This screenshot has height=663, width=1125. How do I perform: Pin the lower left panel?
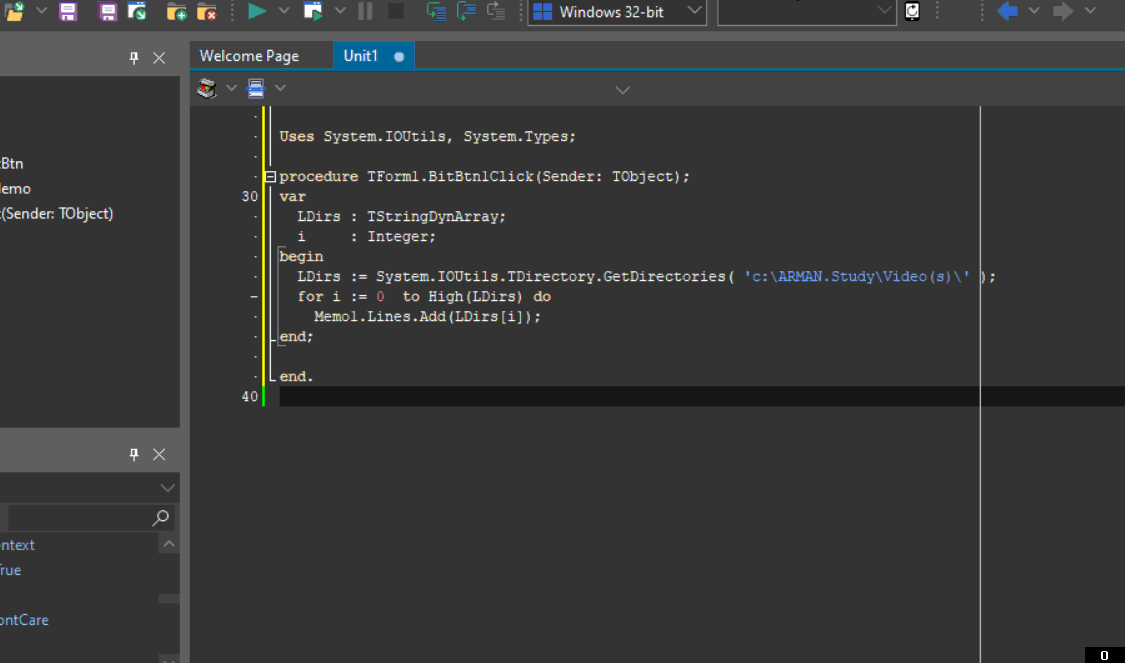click(134, 454)
